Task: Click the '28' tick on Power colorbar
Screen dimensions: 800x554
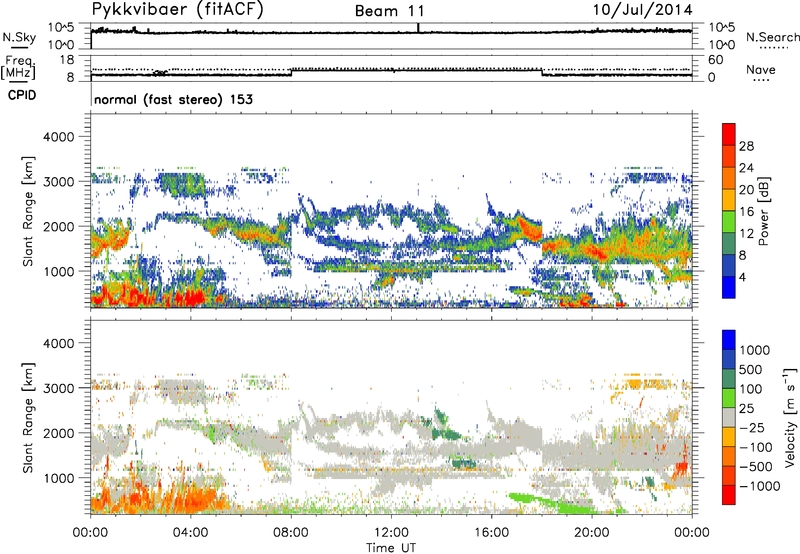Action: (746, 146)
